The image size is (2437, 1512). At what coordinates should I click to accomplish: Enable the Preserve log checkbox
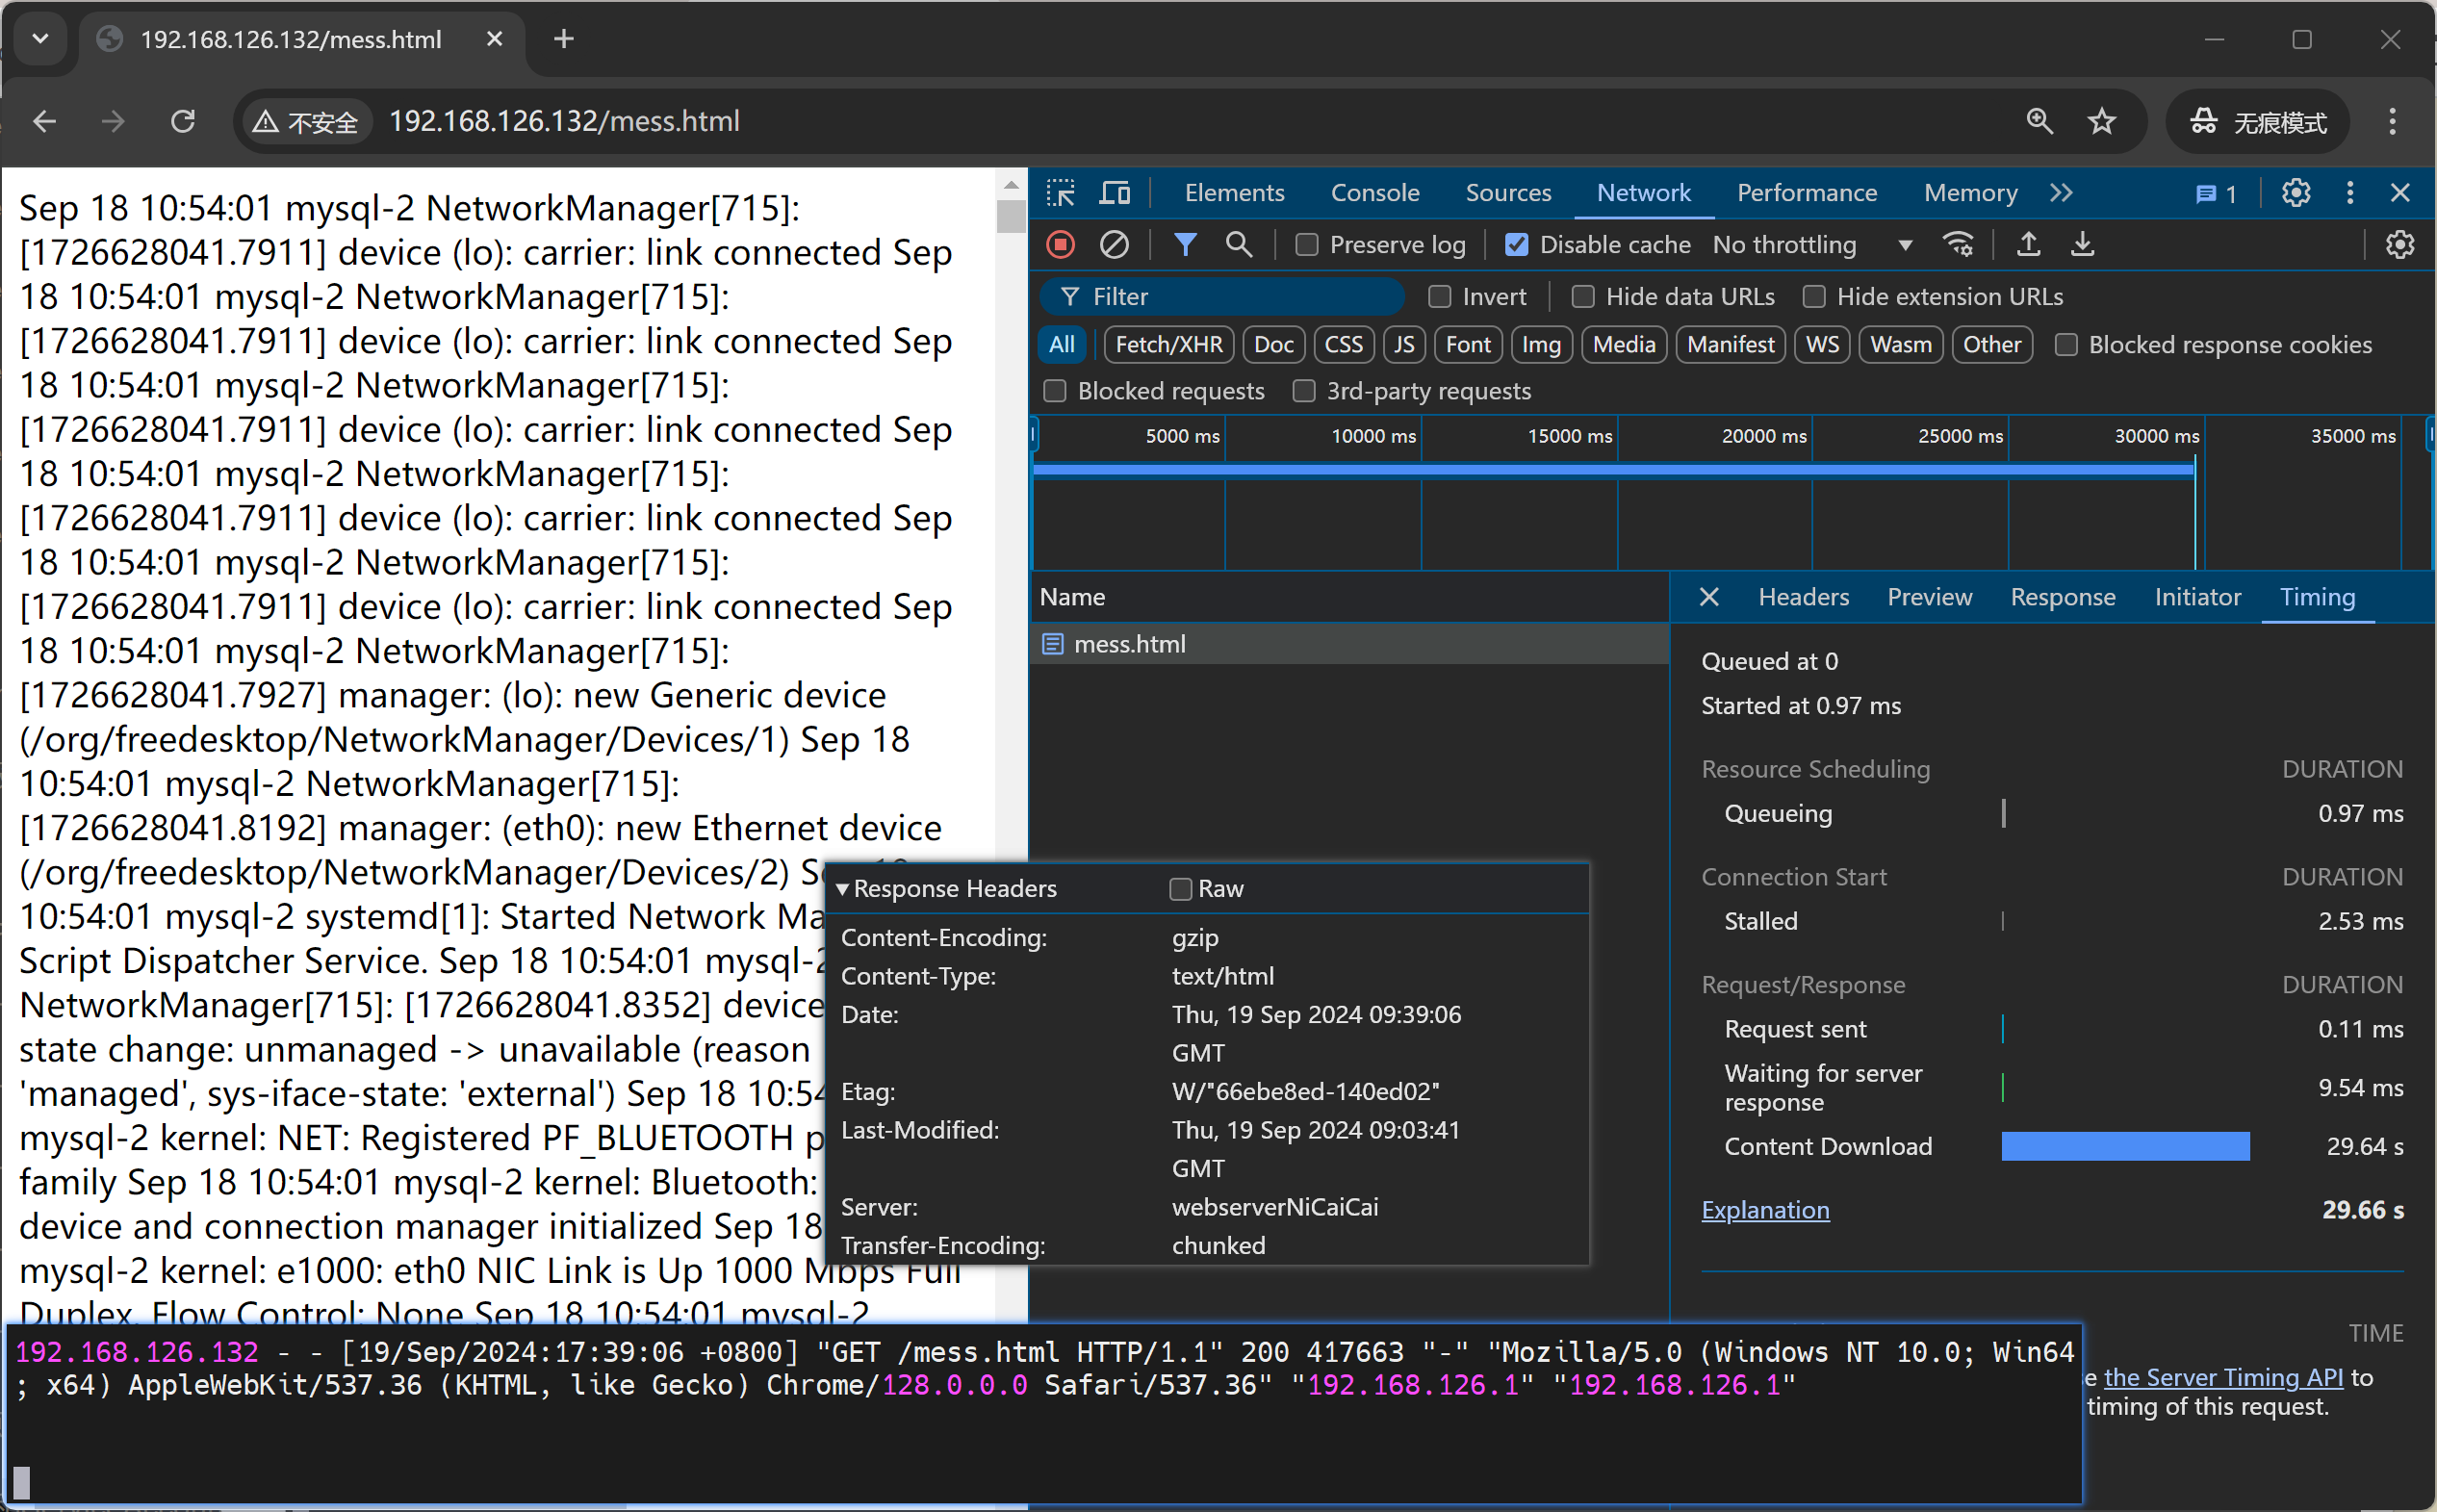(x=1307, y=245)
